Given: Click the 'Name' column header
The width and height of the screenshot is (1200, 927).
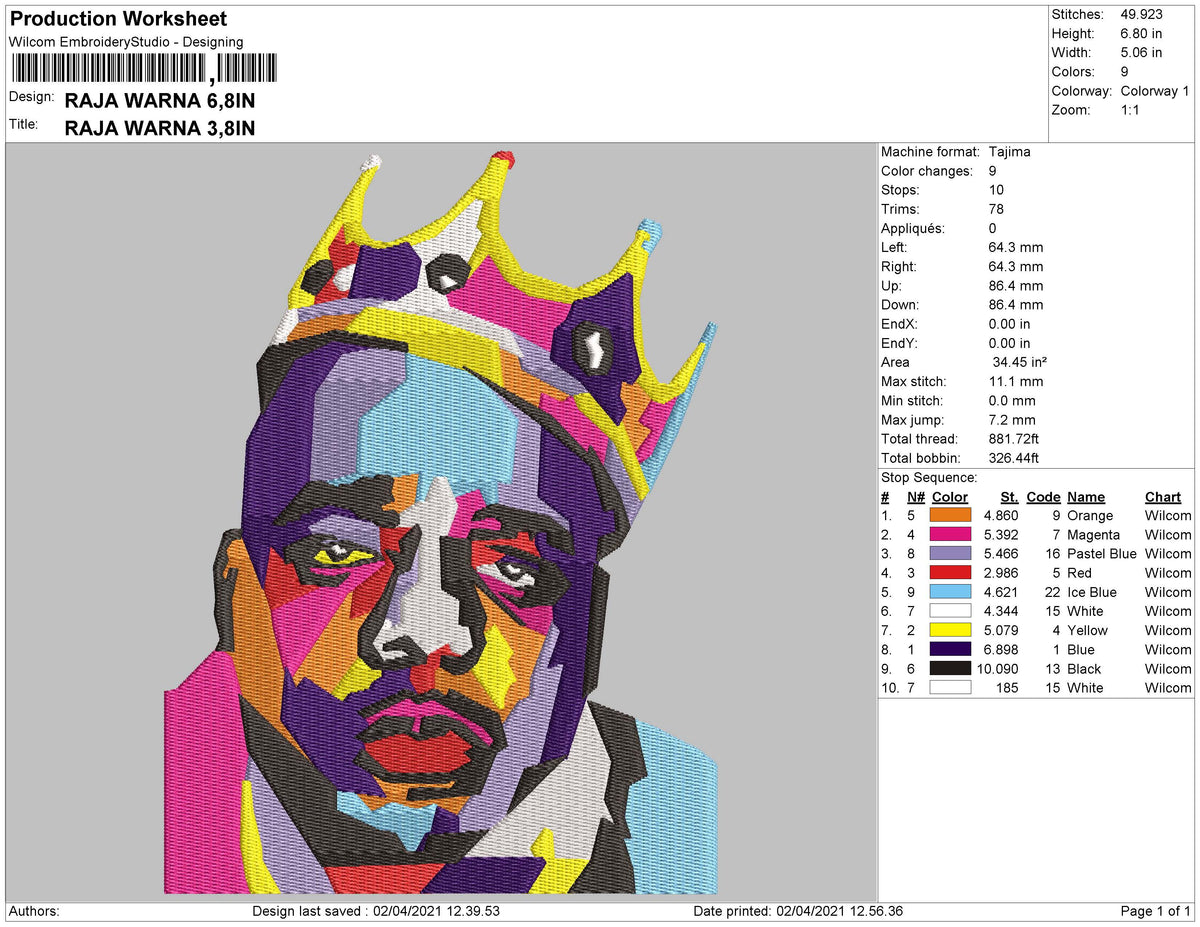Looking at the screenshot, I should (x=1086, y=497).
